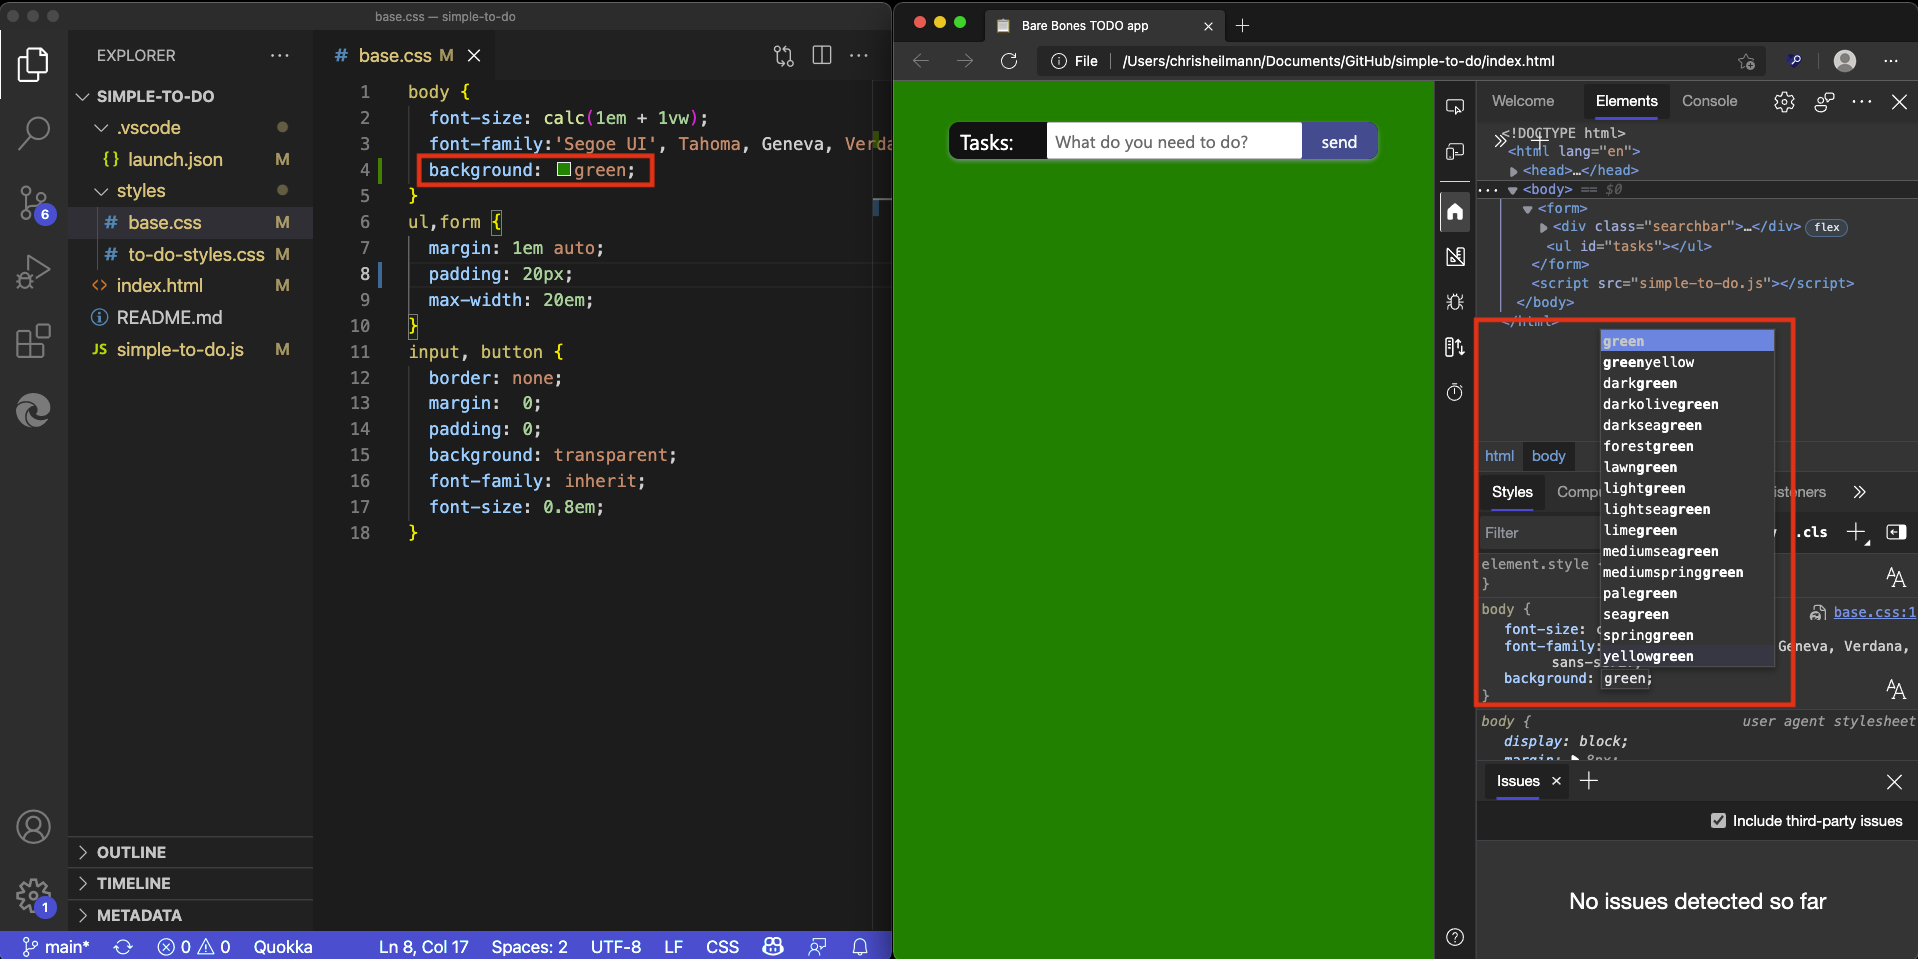Viewport: 1918px width, 959px height.
Task: Select the Styles tab
Action: click(1512, 492)
